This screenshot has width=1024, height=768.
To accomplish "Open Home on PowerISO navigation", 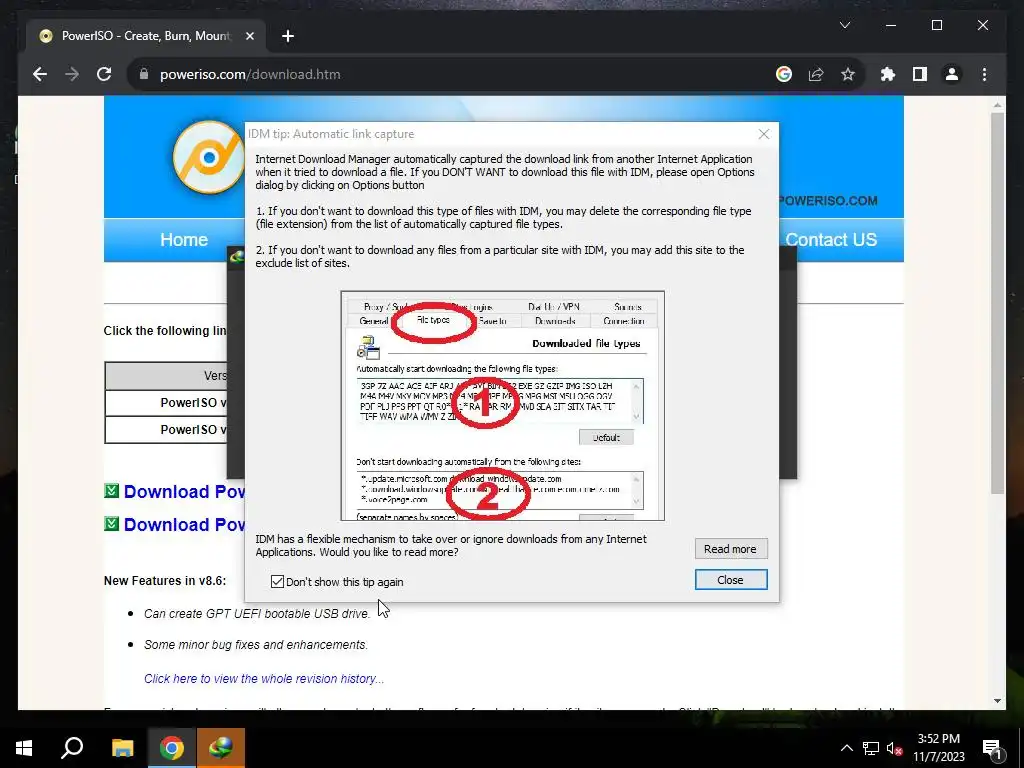I will coord(184,240).
